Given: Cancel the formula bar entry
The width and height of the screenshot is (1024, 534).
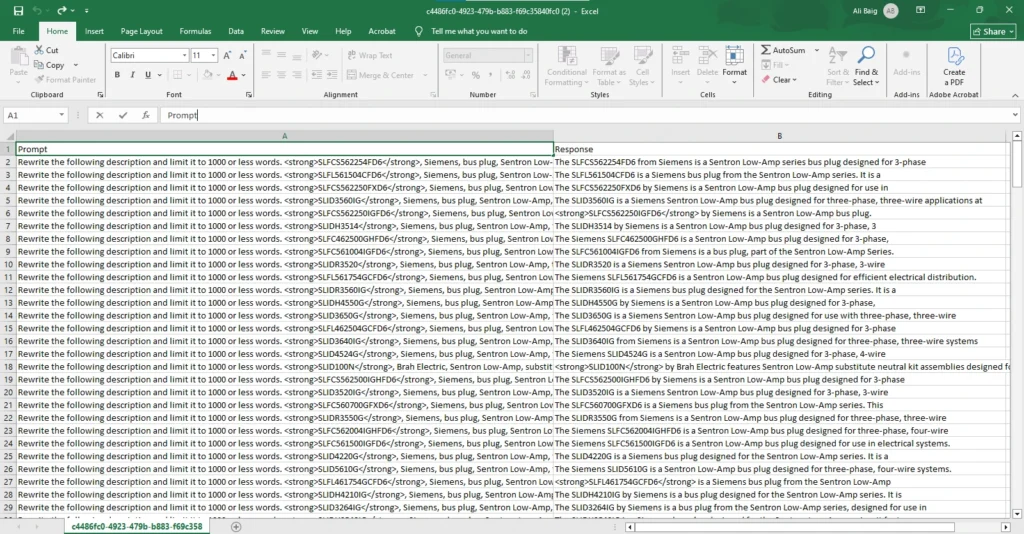Looking at the screenshot, I should tap(99, 115).
